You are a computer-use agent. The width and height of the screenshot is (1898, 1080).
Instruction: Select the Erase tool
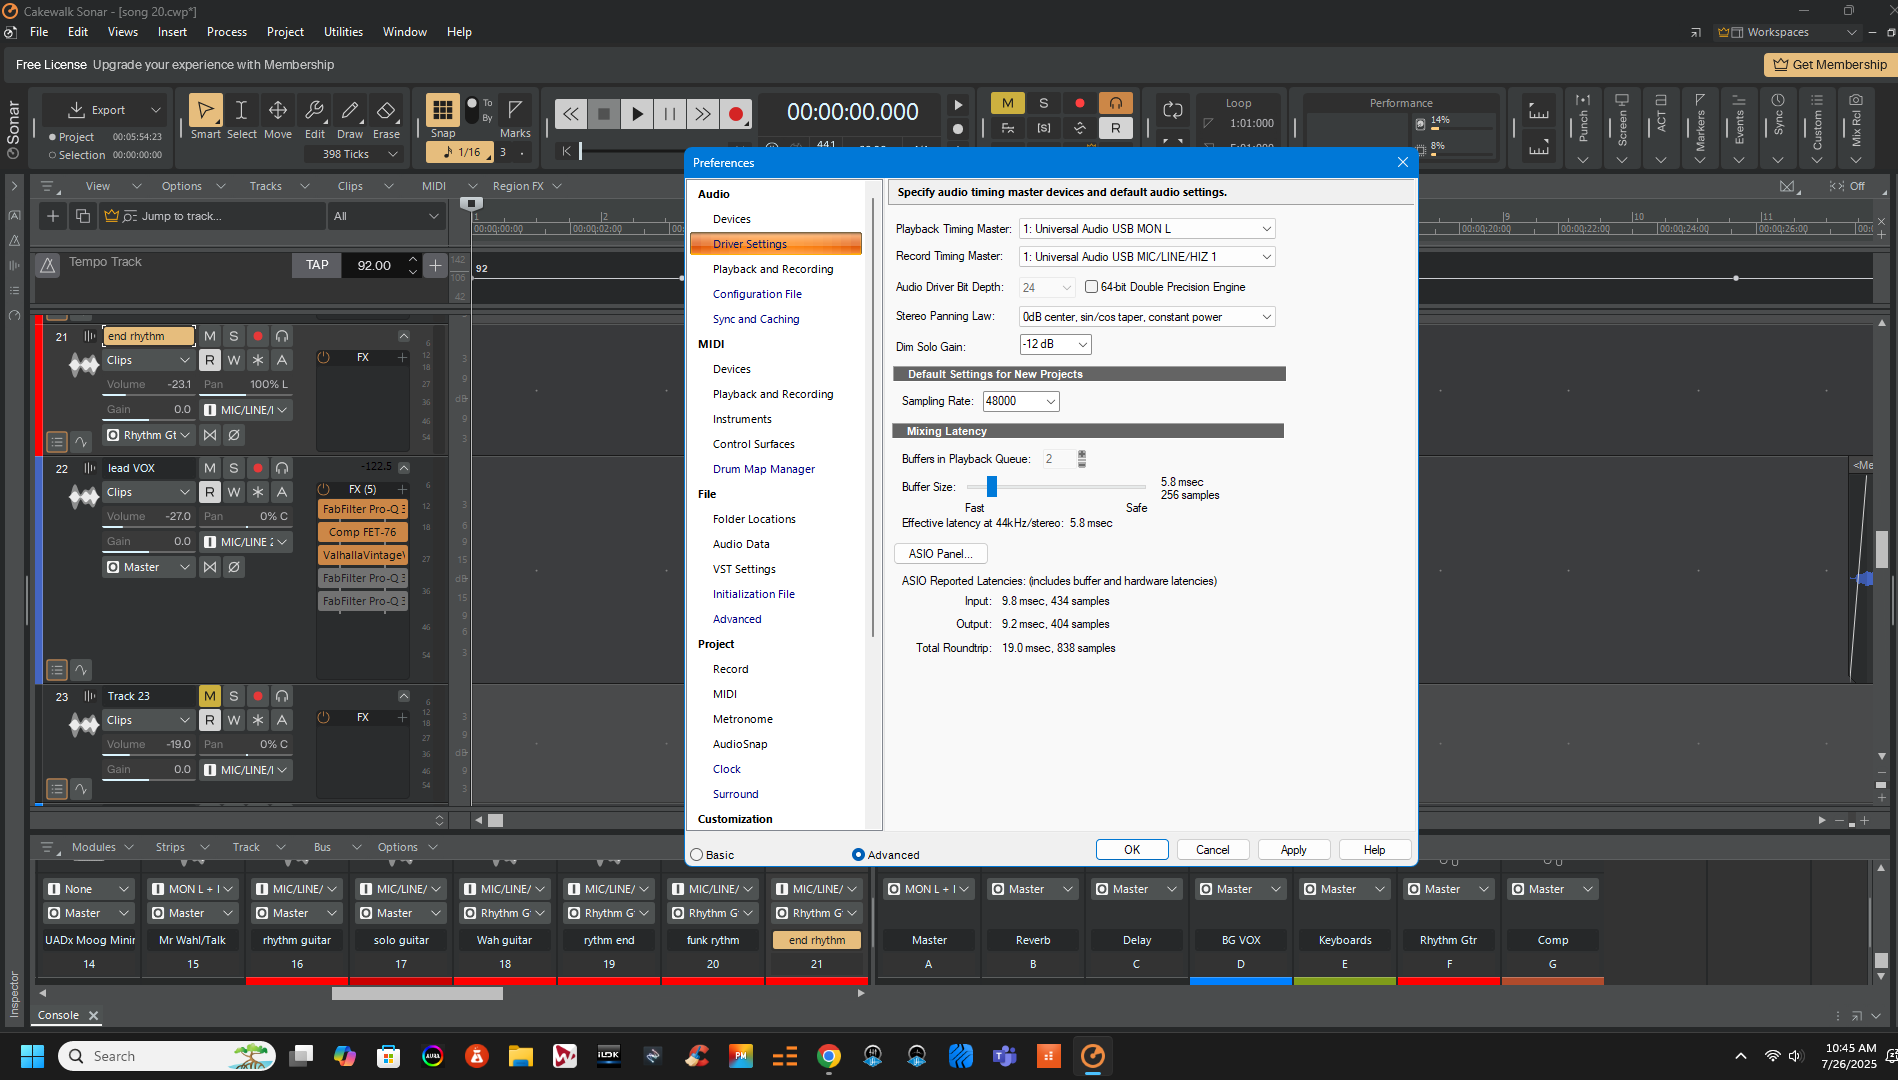pos(386,117)
